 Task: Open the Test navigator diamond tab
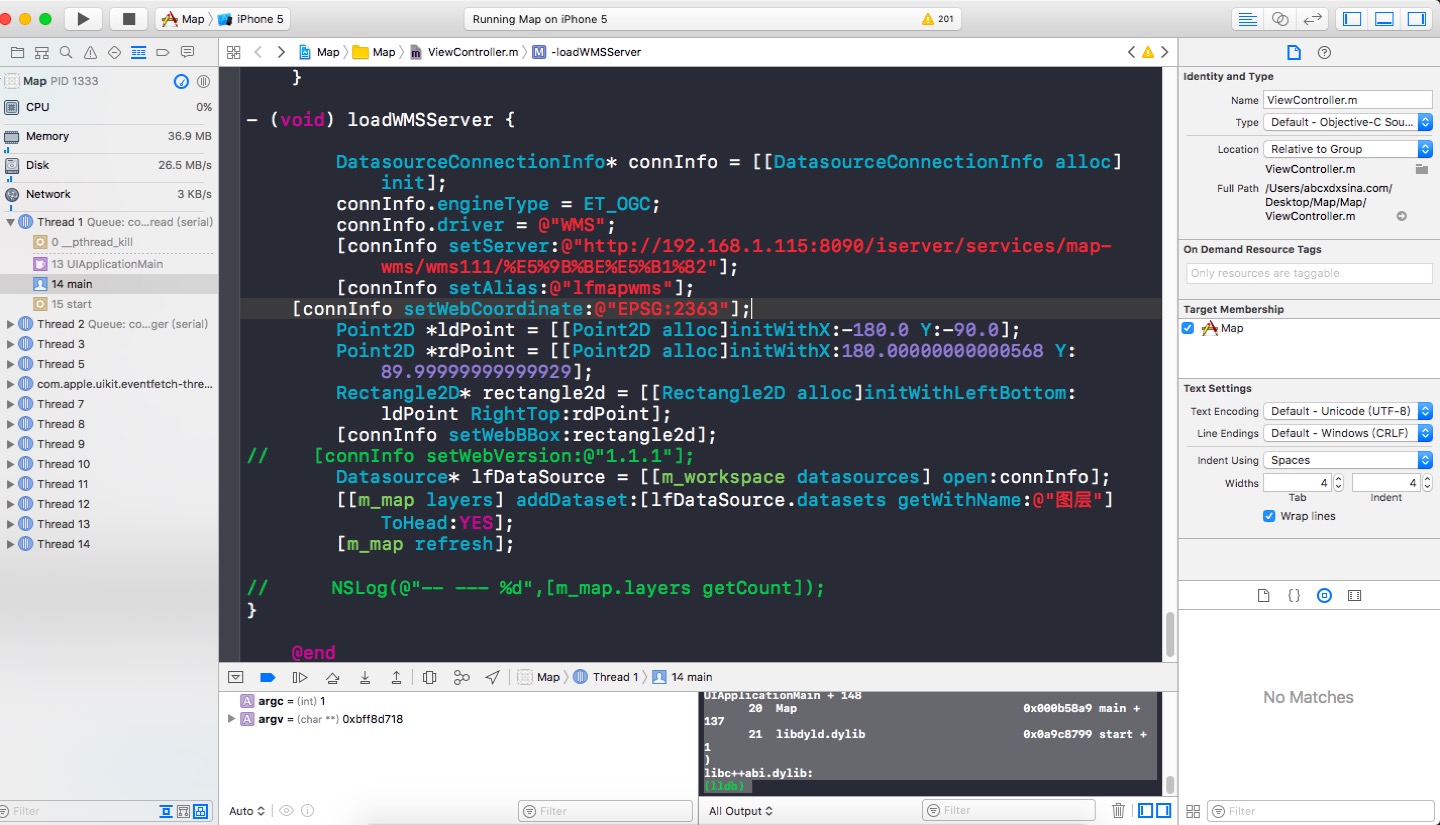114,52
